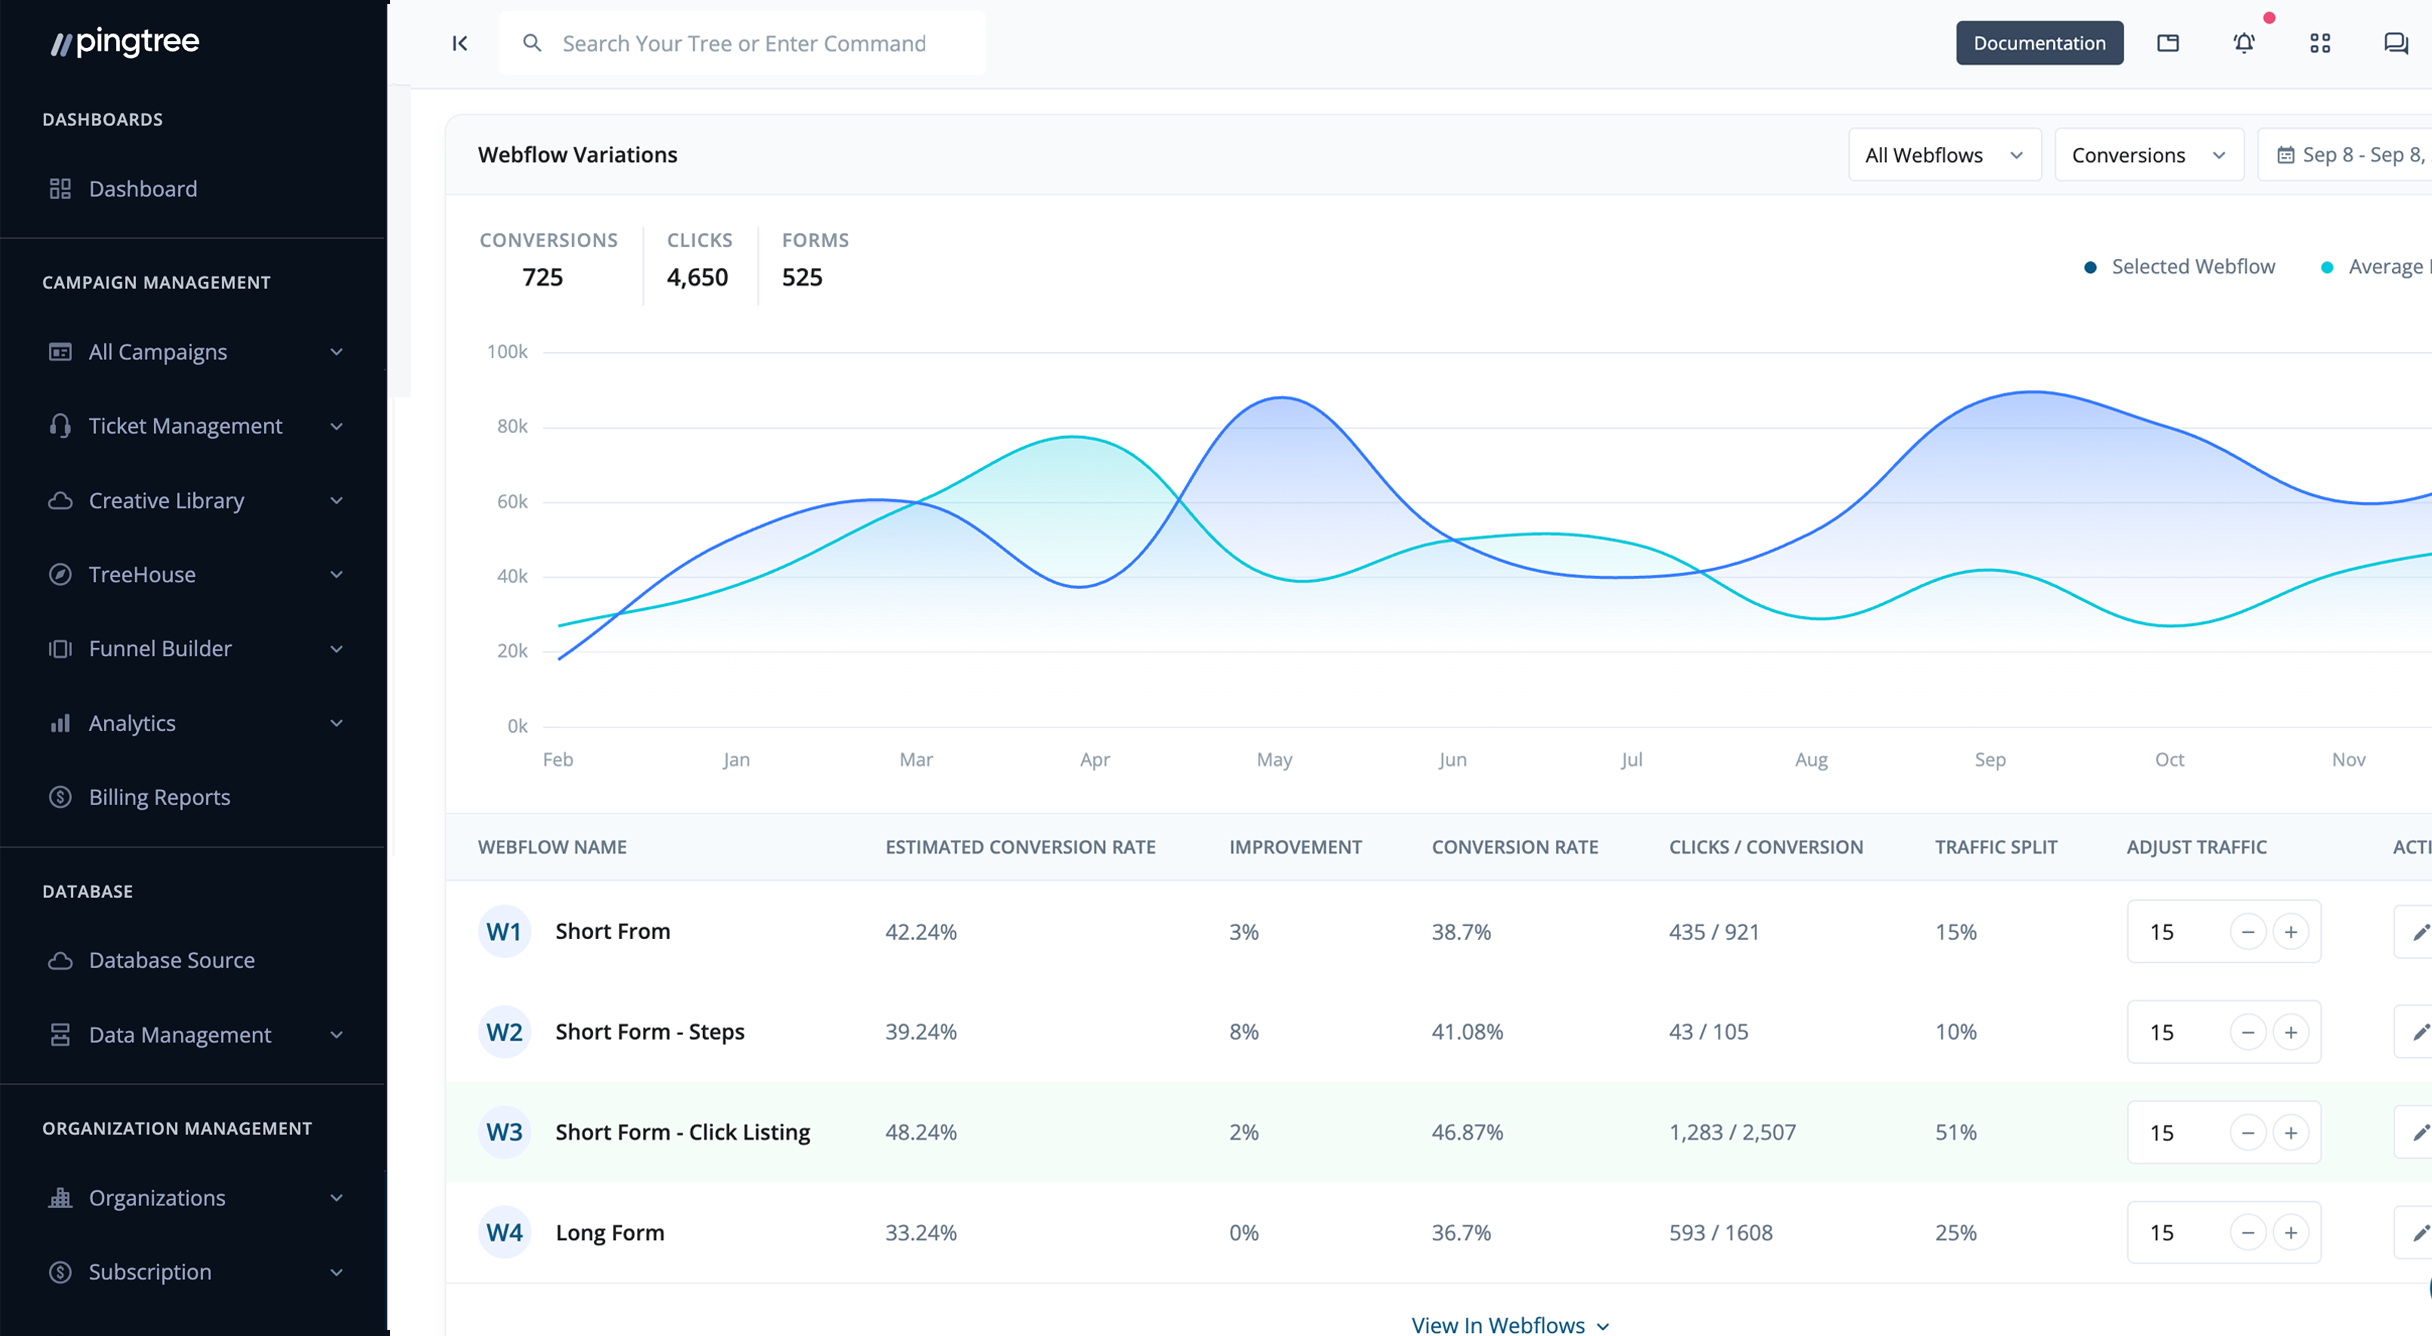The height and width of the screenshot is (1336, 2432).
Task: Open the apps grid icon
Action: [2320, 43]
